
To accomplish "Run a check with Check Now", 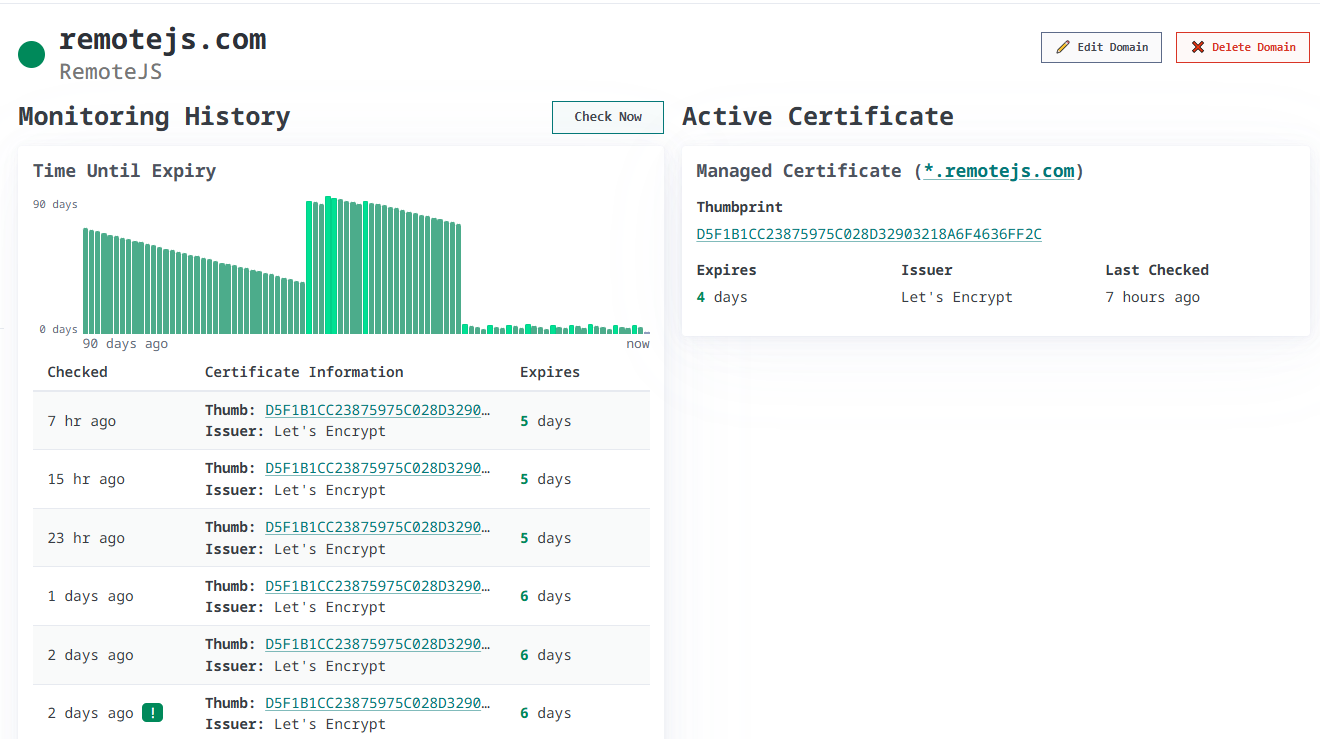I will tap(608, 117).
